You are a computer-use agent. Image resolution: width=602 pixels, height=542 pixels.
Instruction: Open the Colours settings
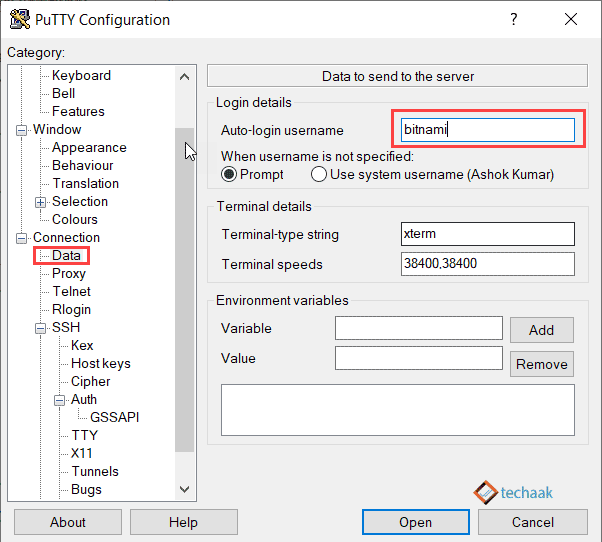[75, 220]
